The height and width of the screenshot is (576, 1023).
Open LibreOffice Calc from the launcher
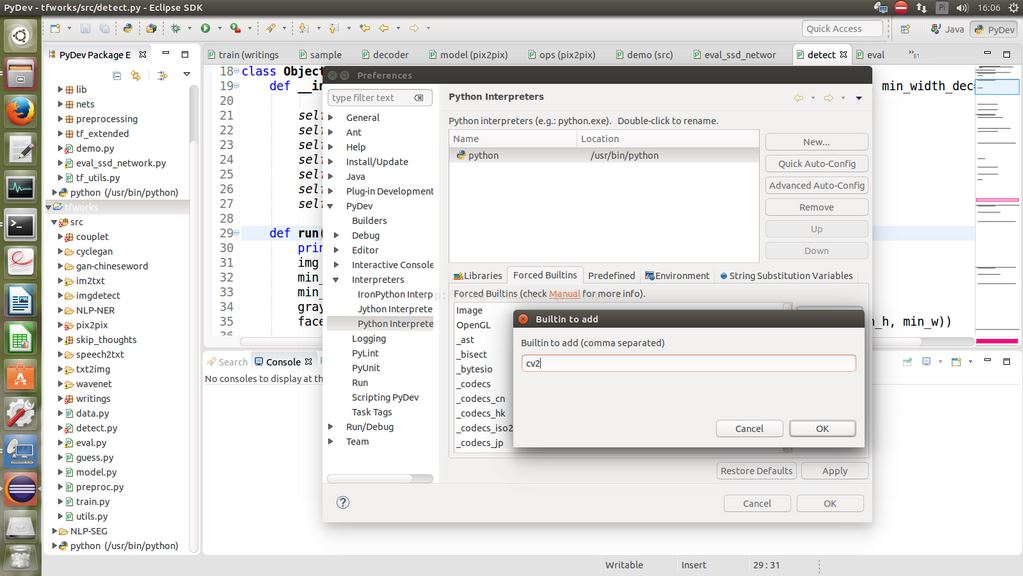(x=20, y=339)
